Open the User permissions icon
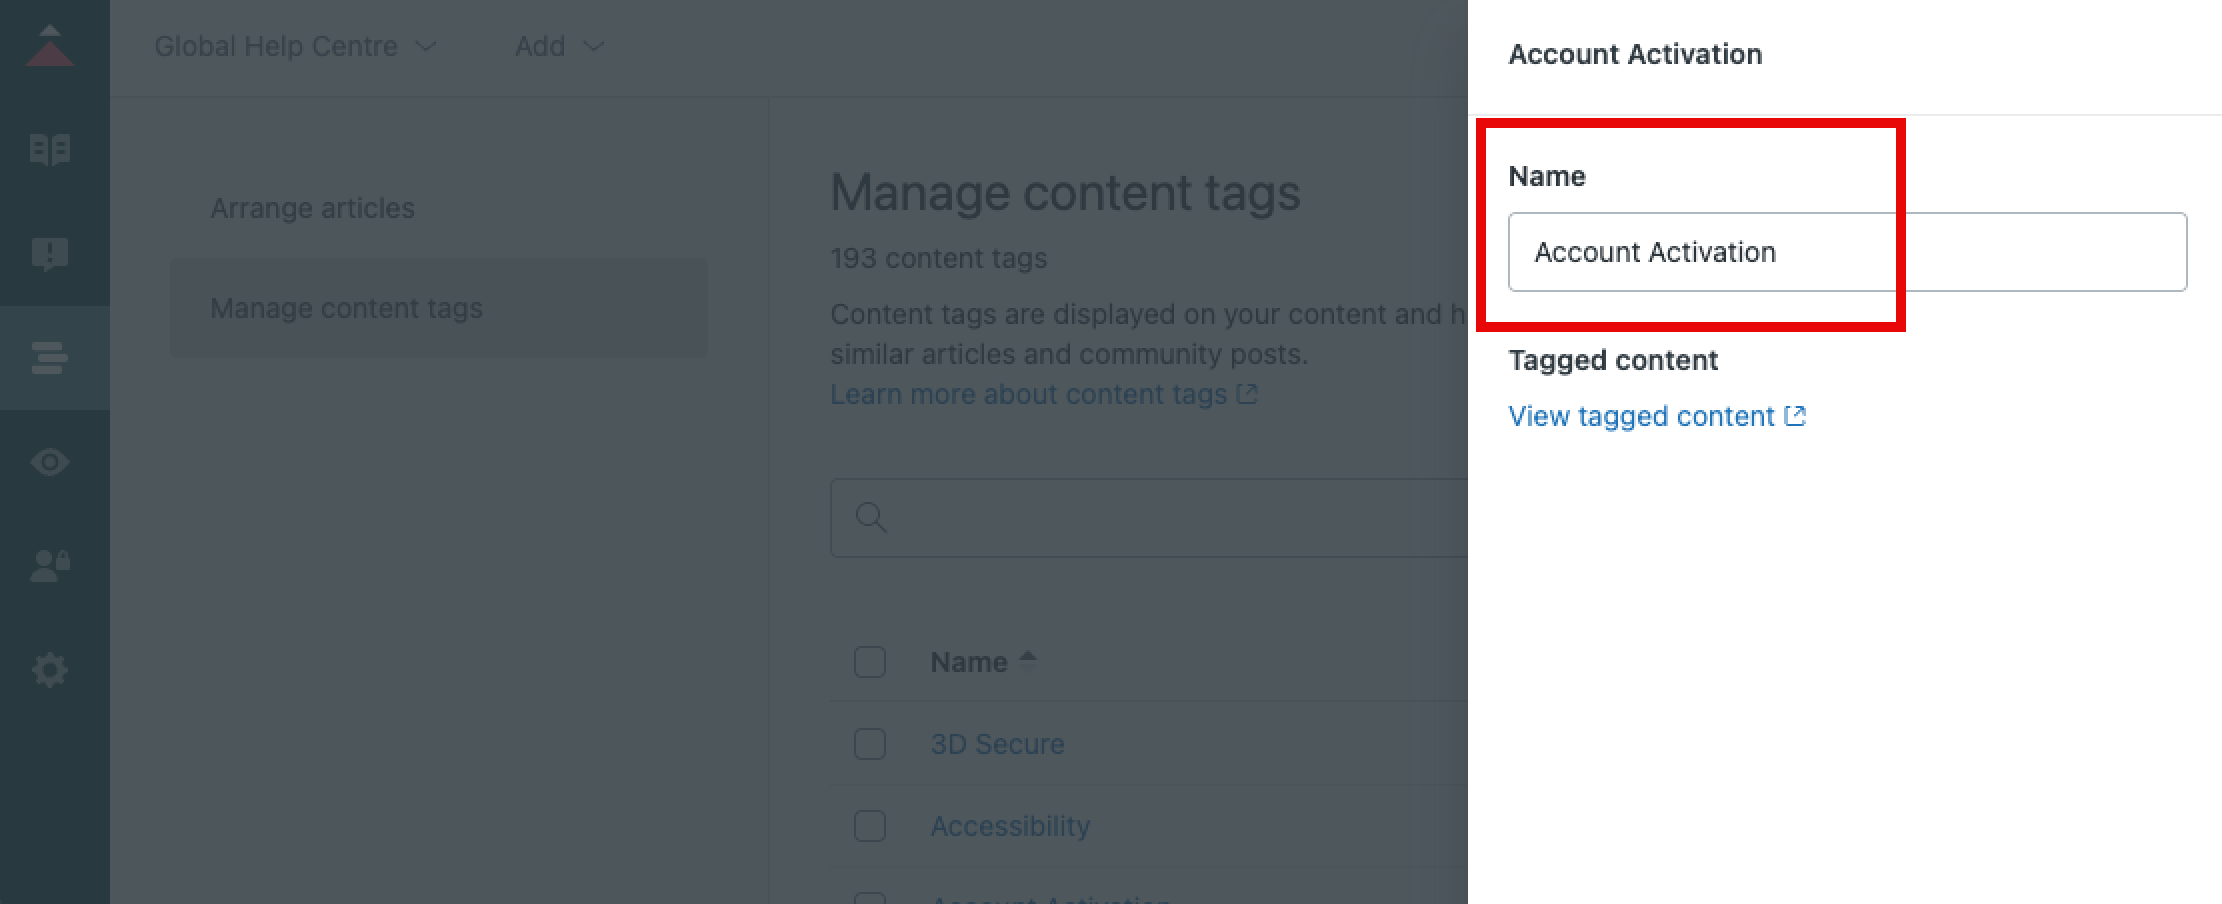Image resolution: width=2222 pixels, height=904 pixels. 52,565
